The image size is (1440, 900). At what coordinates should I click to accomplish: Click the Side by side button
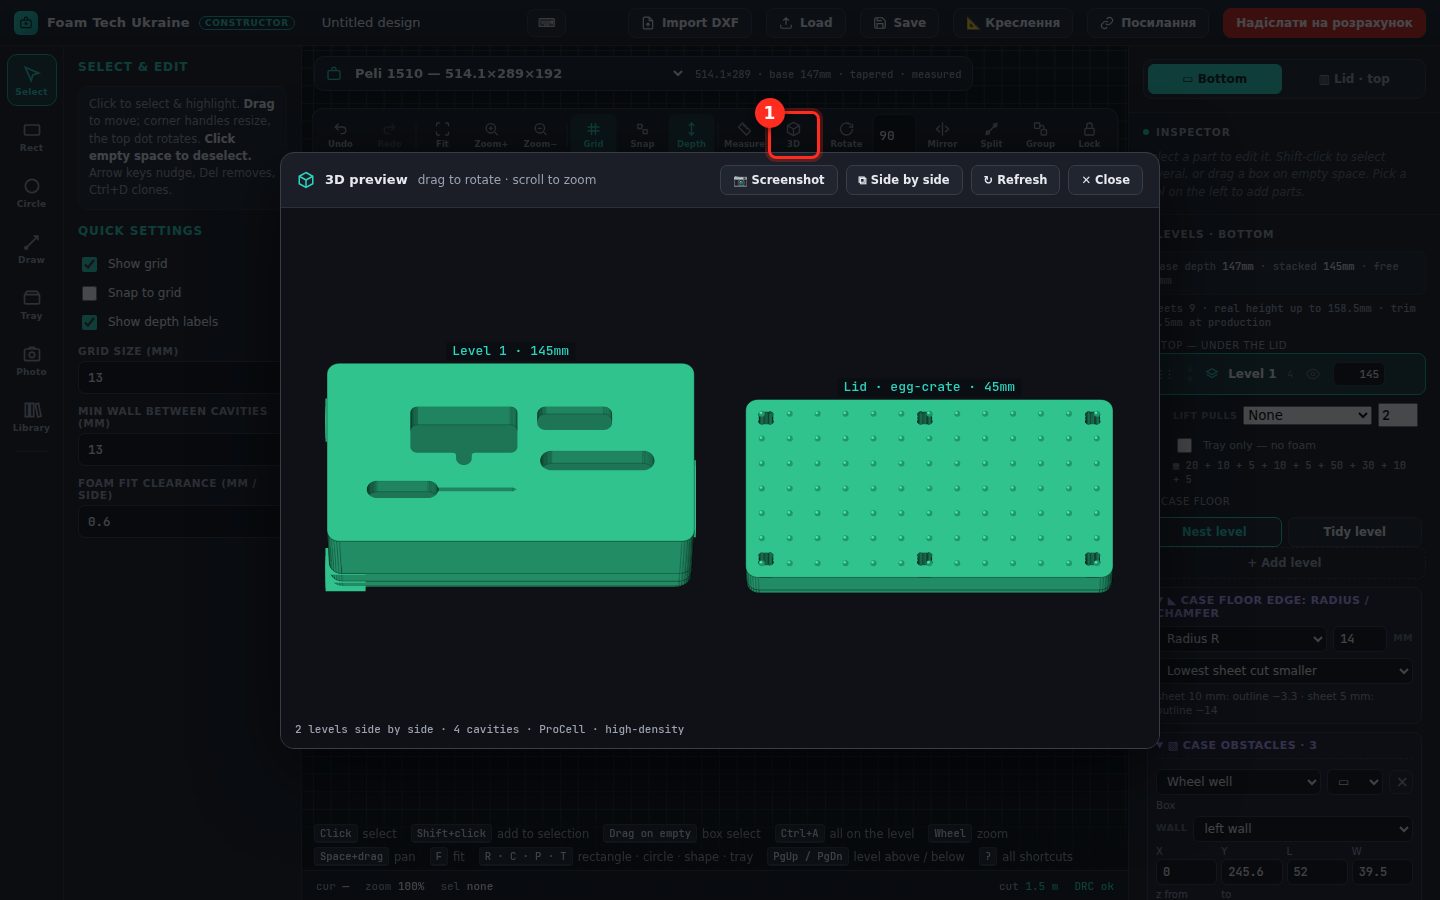[x=904, y=180]
